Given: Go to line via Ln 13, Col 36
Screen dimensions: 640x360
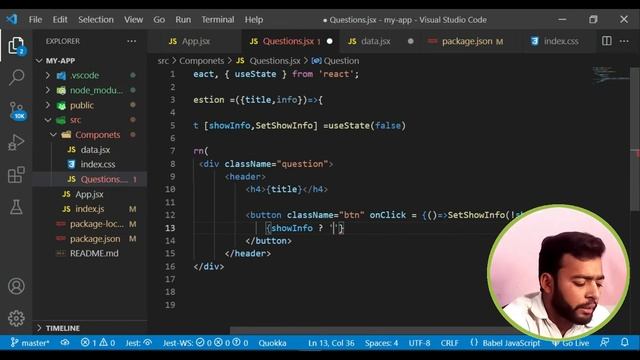Looking at the screenshot, I should pyautogui.click(x=331, y=343).
